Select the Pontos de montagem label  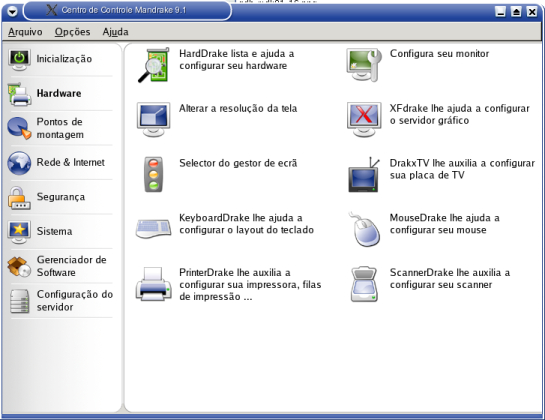click(x=60, y=128)
